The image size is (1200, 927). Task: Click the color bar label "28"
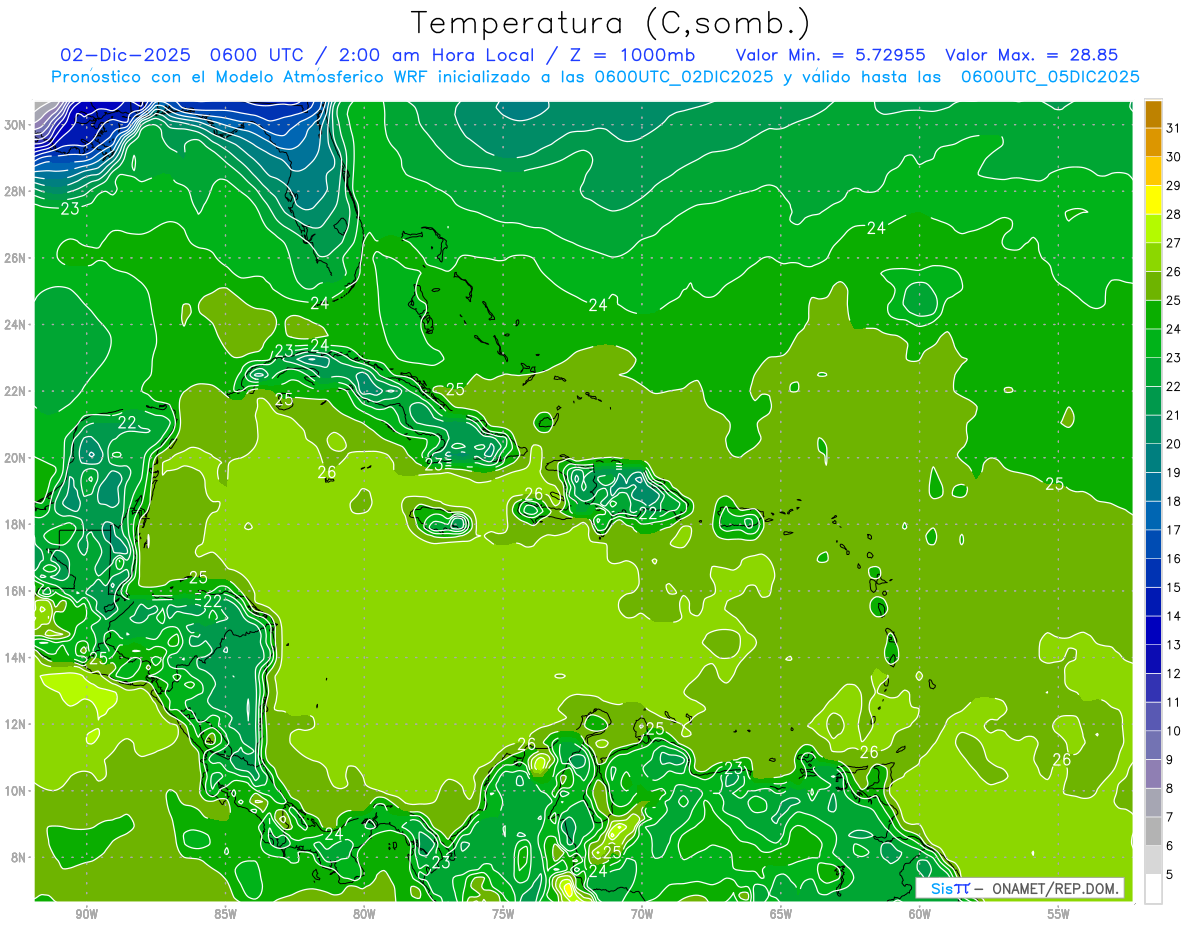[1174, 214]
